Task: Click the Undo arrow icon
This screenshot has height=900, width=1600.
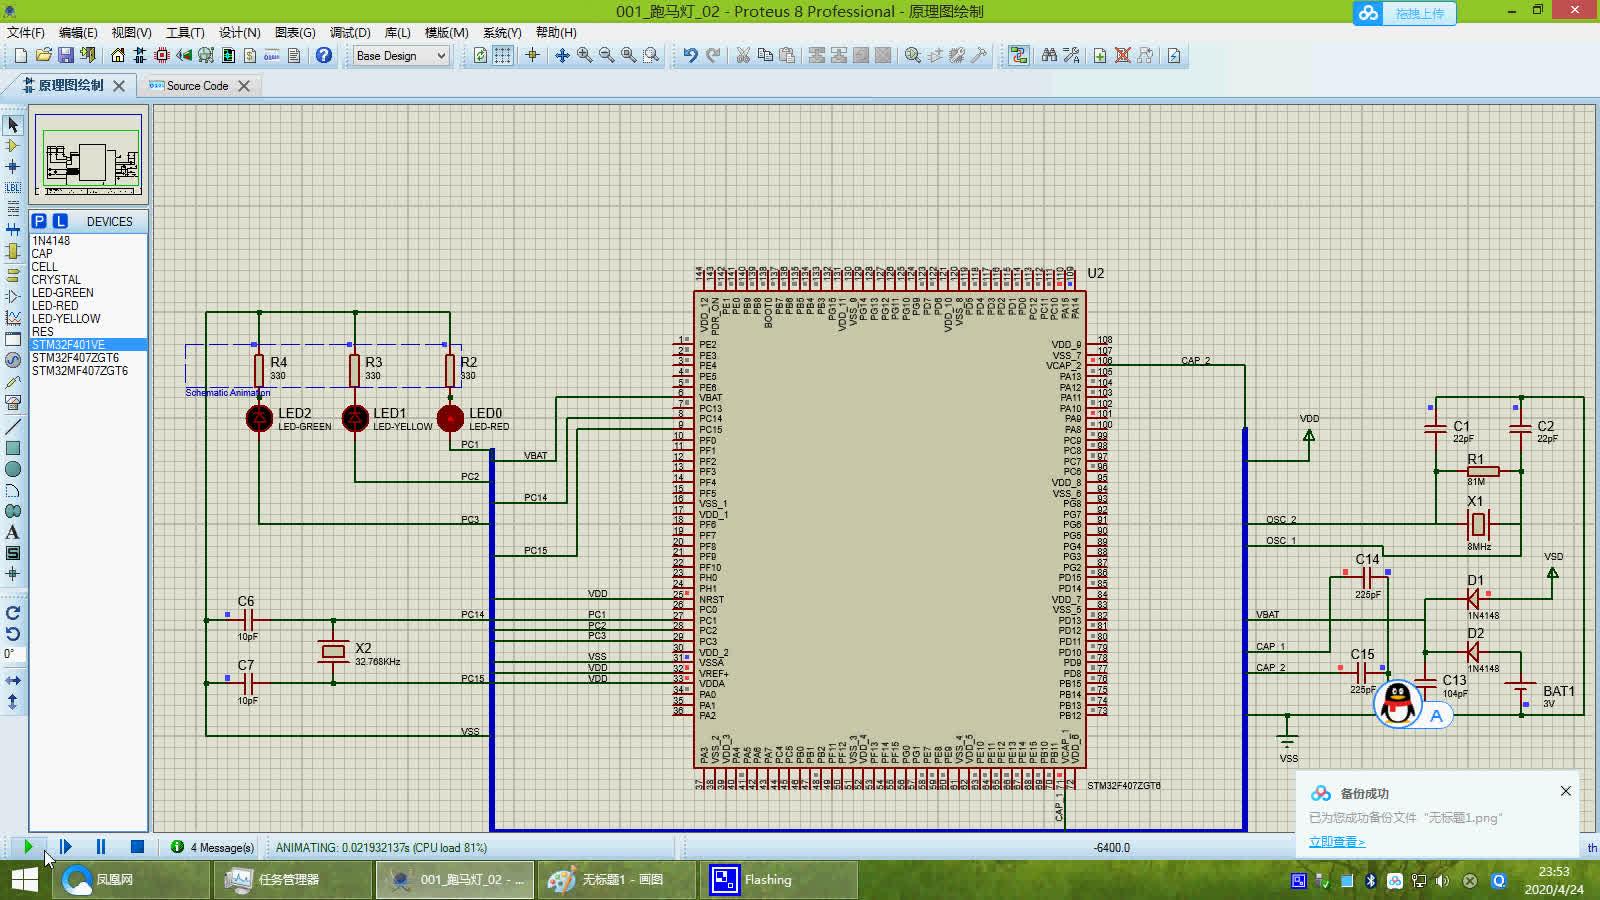Action: pos(690,56)
